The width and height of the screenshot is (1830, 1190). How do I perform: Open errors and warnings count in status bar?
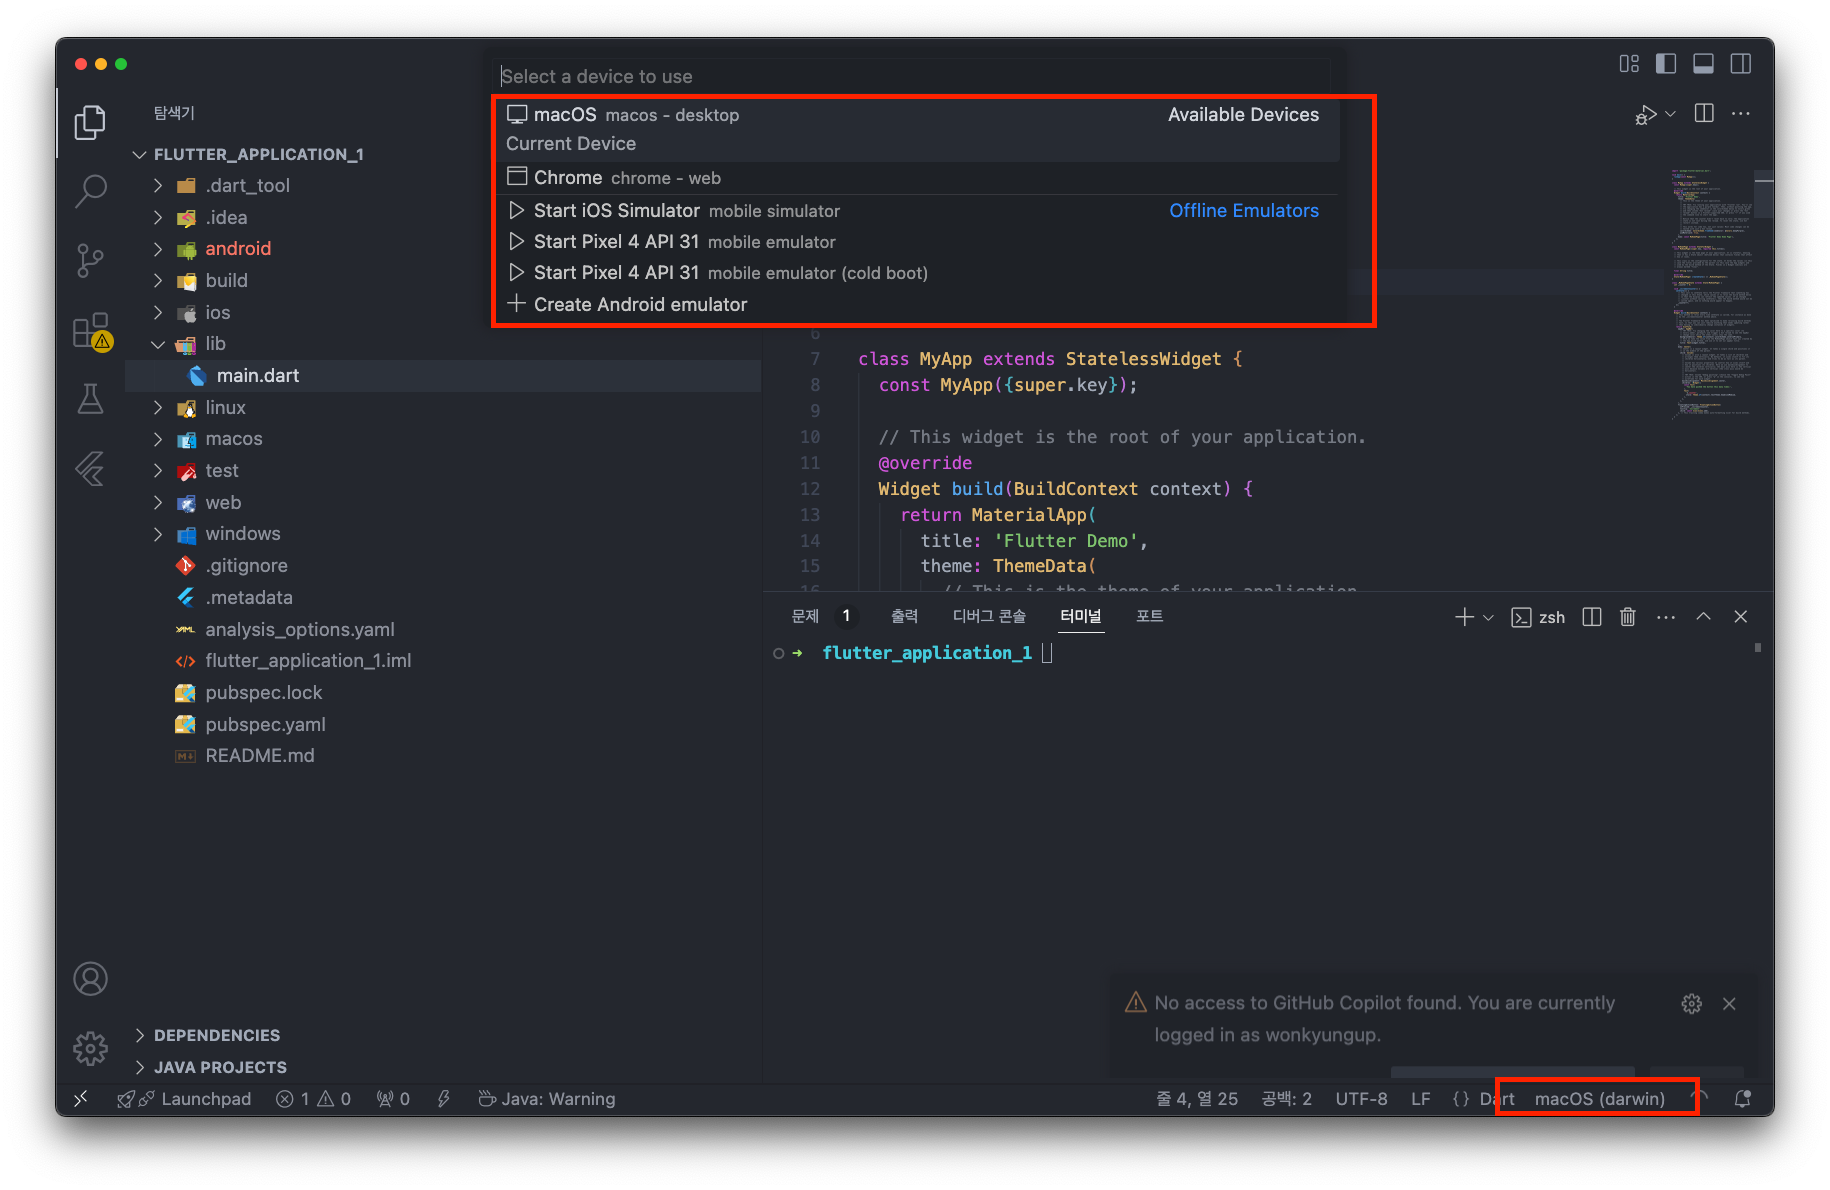(x=313, y=1099)
